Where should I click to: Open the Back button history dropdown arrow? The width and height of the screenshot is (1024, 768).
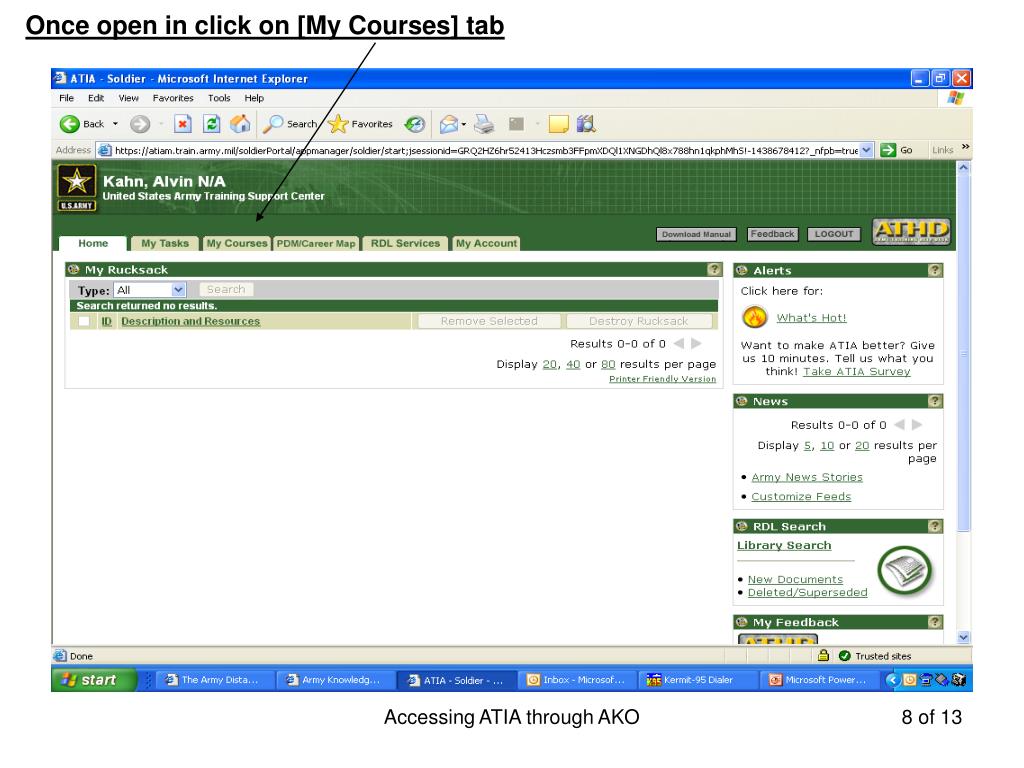tap(116, 124)
